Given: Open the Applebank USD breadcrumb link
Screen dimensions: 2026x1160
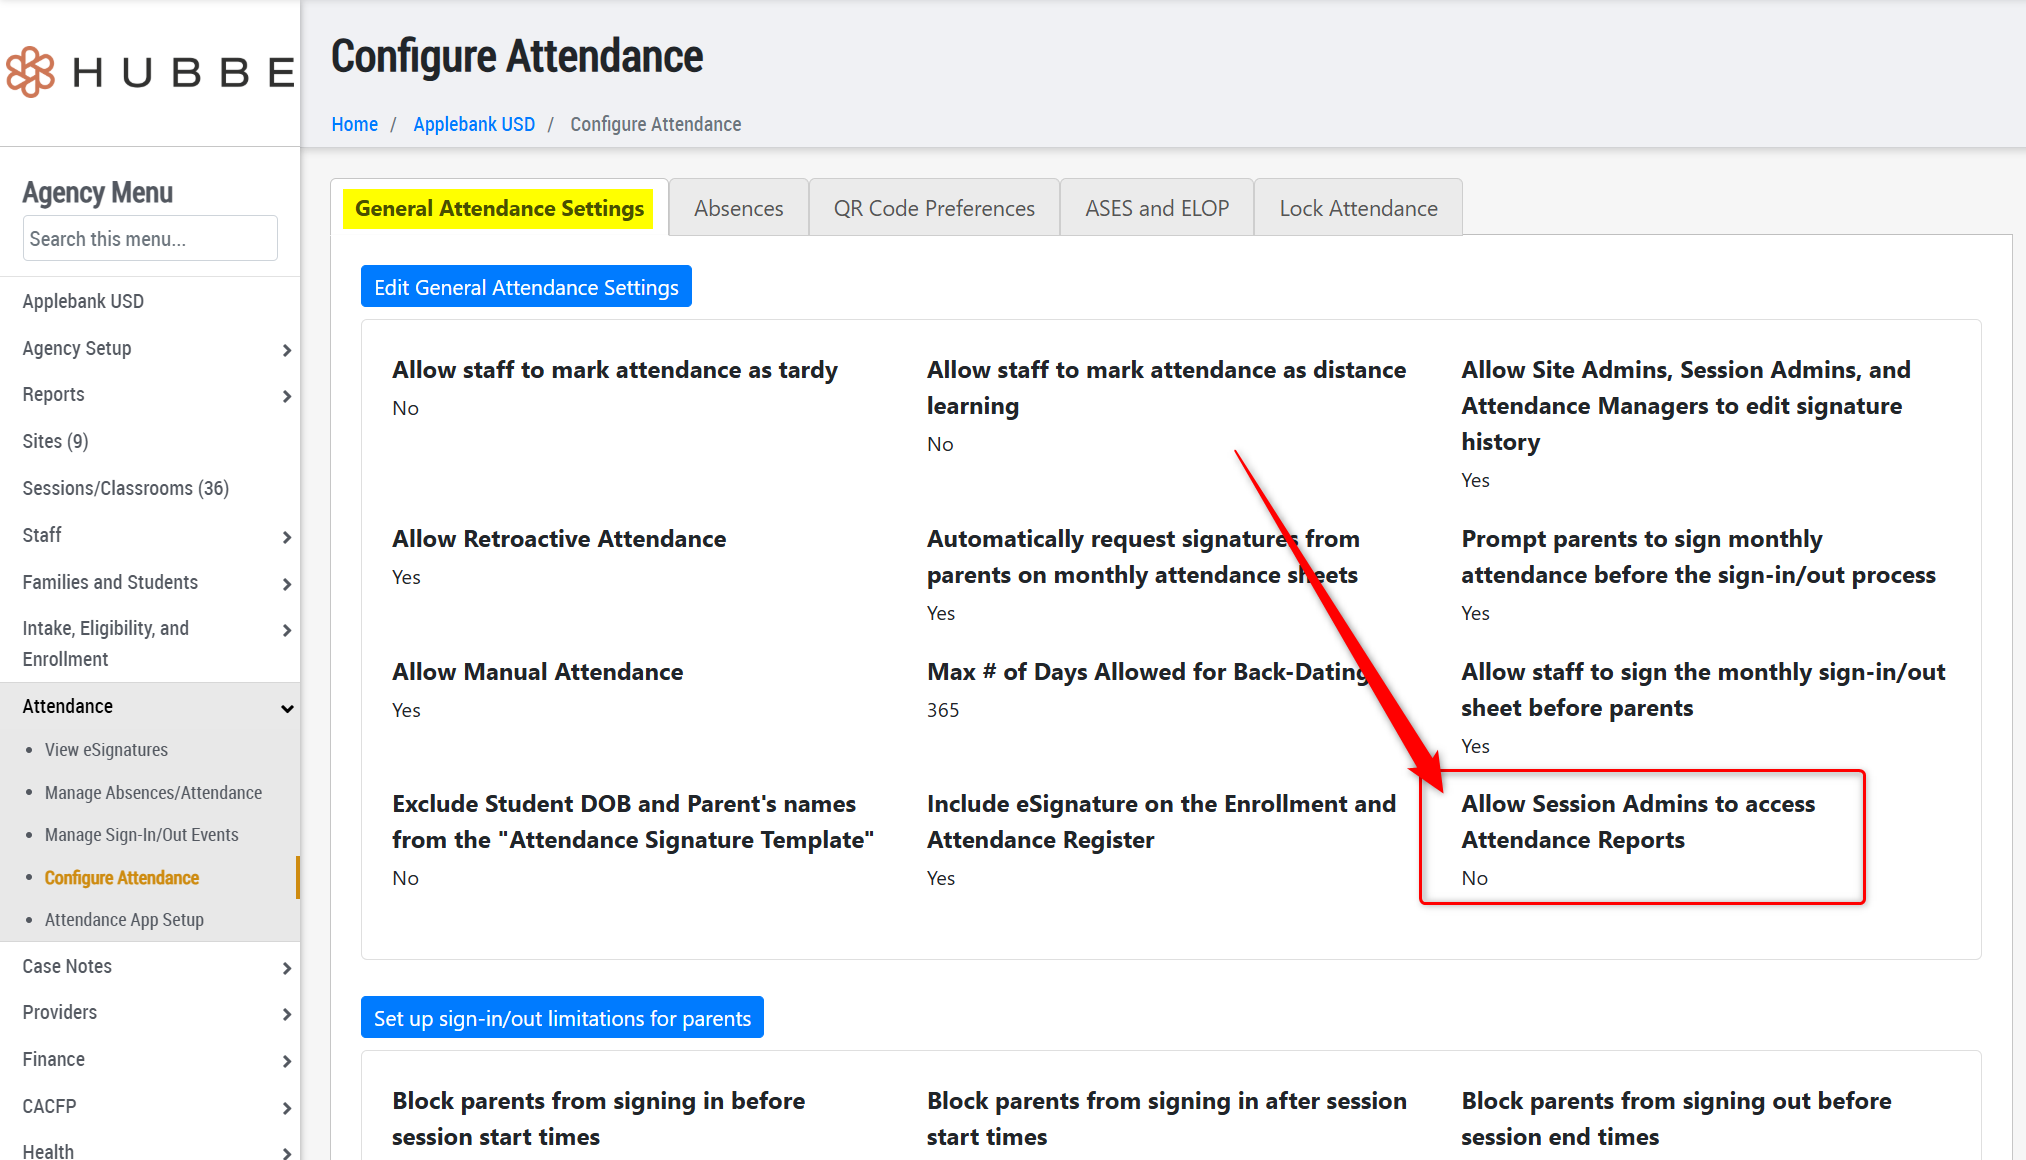Looking at the screenshot, I should [x=474, y=124].
